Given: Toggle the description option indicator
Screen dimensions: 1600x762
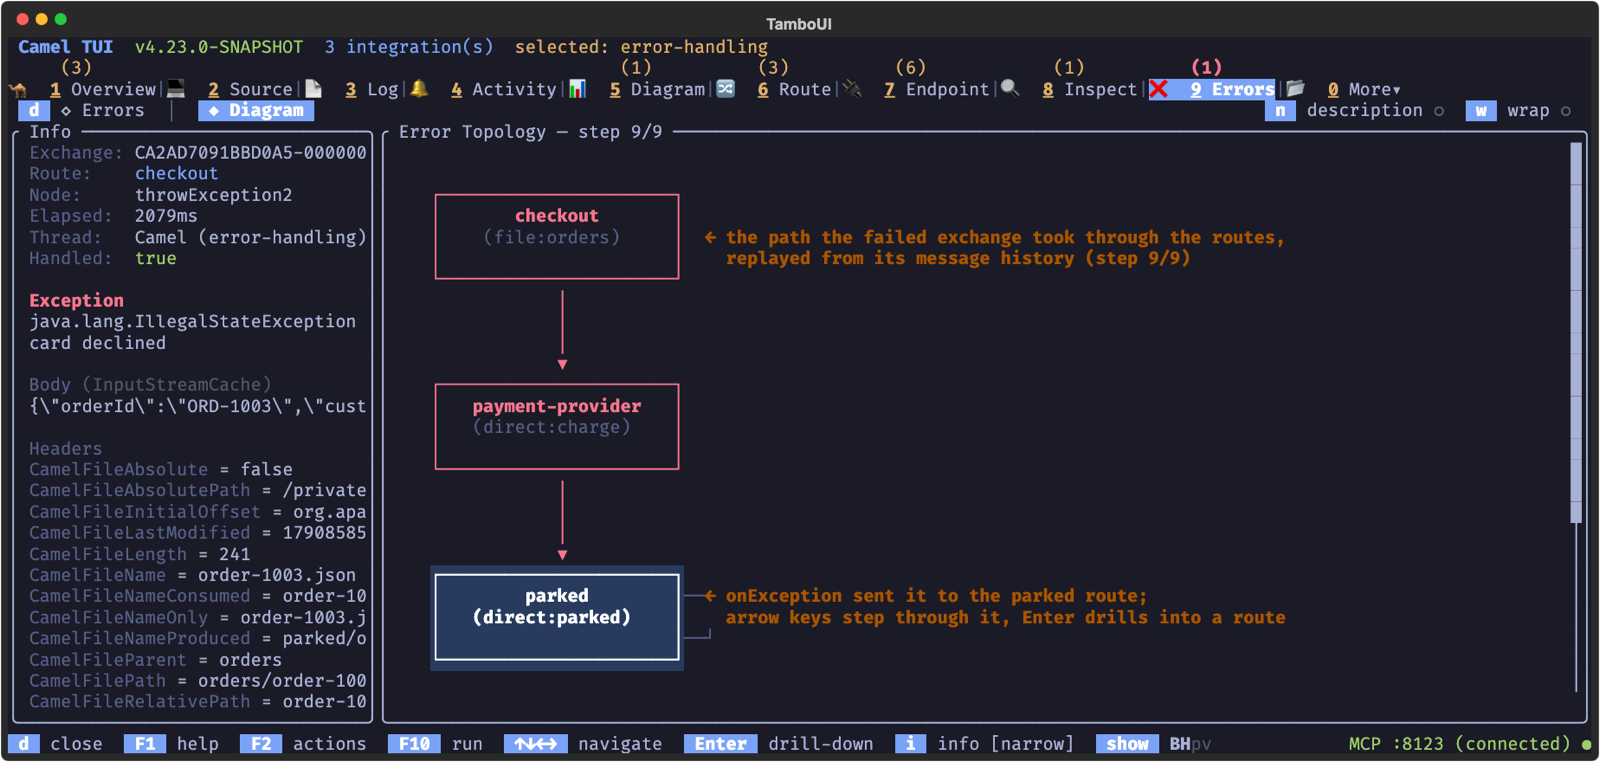Looking at the screenshot, I should tap(1439, 111).
